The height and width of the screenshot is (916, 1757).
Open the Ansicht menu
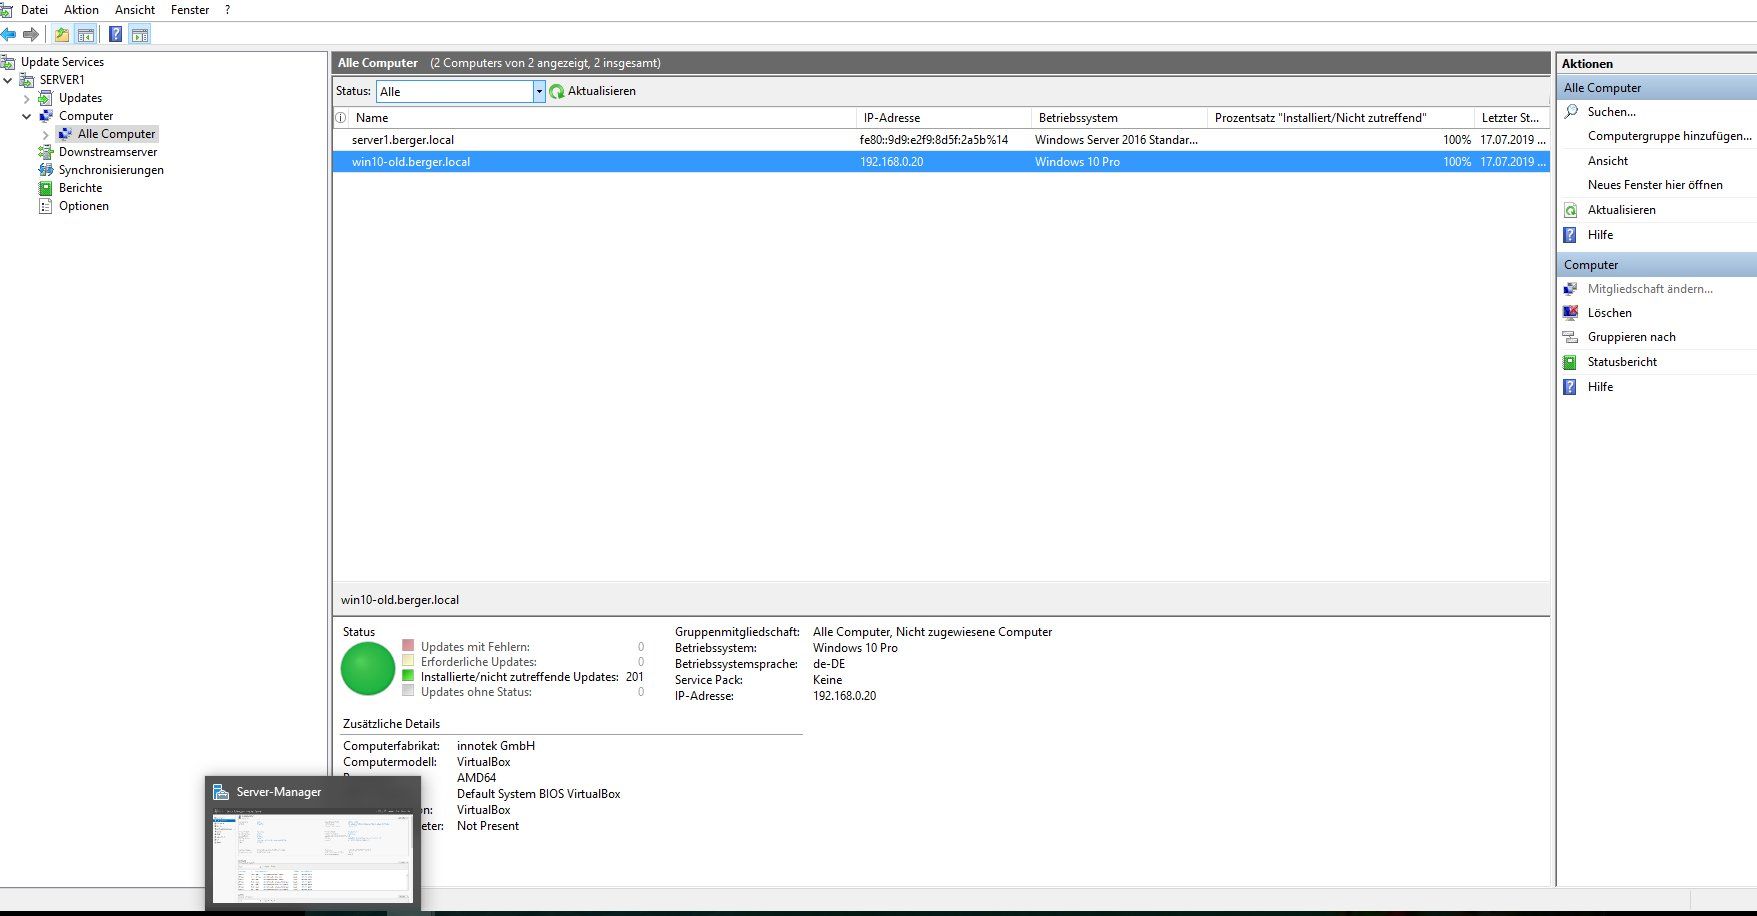135,10
